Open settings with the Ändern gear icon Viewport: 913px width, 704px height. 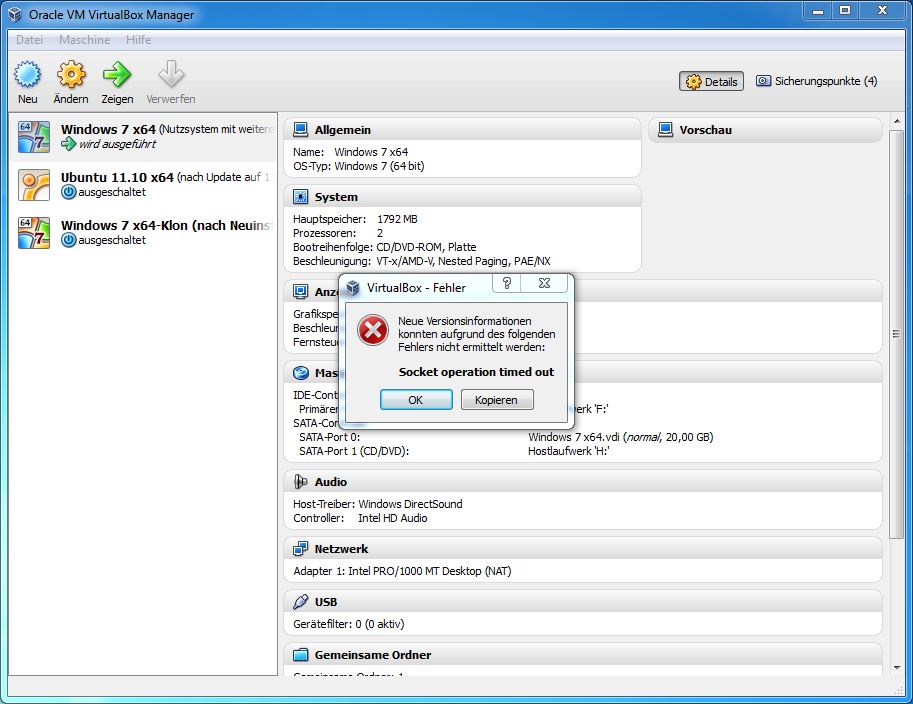pos(71,75)
